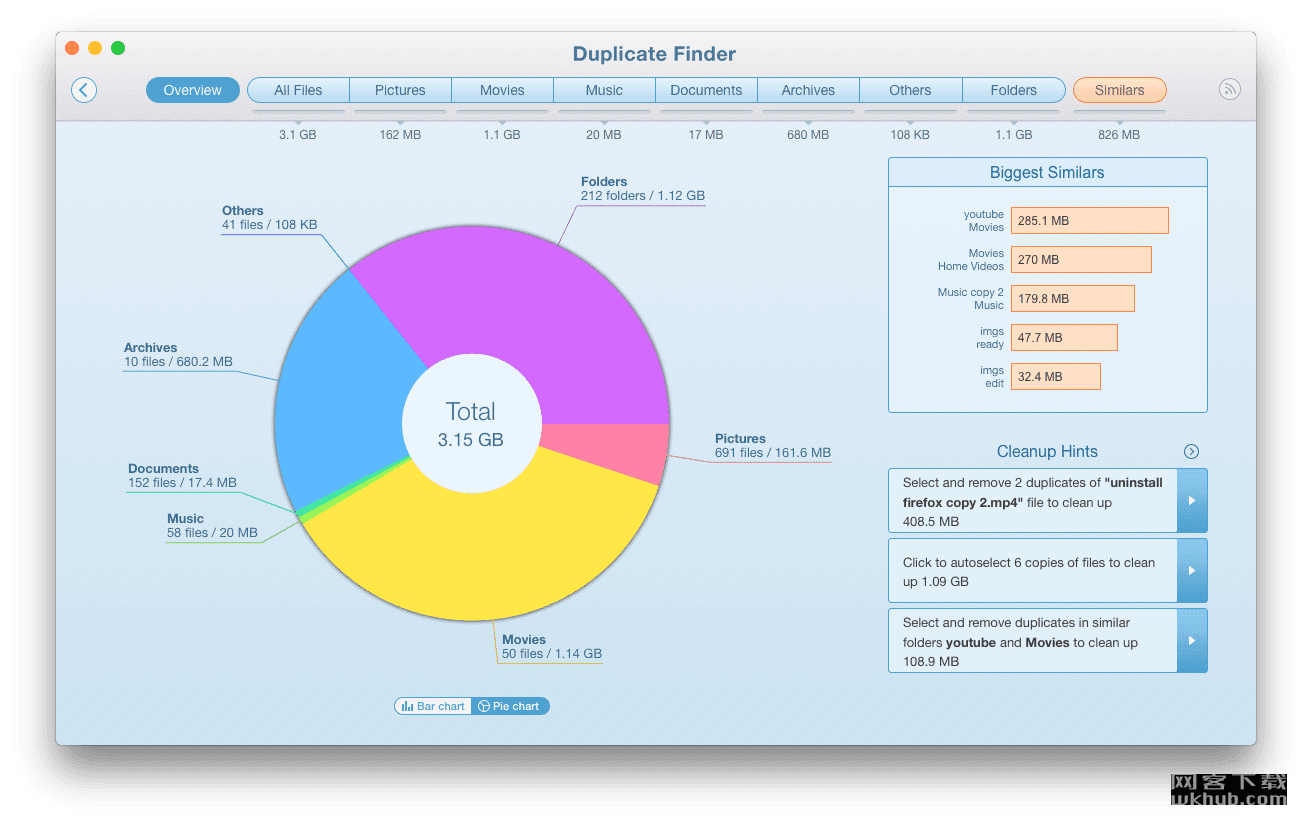This screenshot has width=1312, height=825.
Task: Click the 162 MB size under Pictures
Action: [x=400, y=134]
